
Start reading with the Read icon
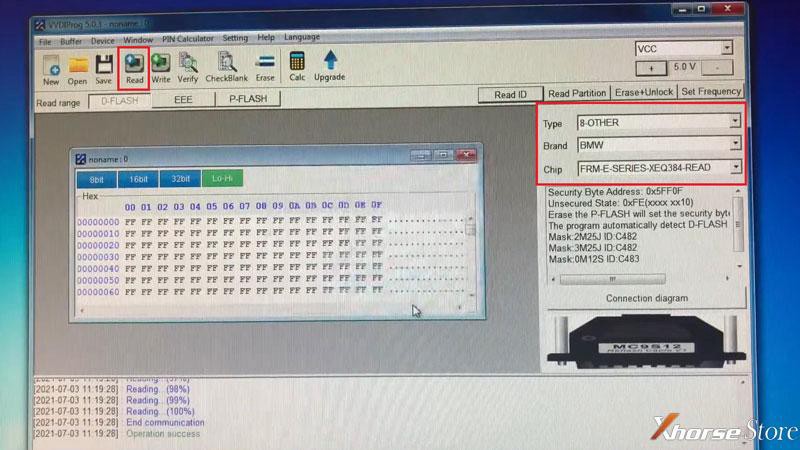click(134, 68)
